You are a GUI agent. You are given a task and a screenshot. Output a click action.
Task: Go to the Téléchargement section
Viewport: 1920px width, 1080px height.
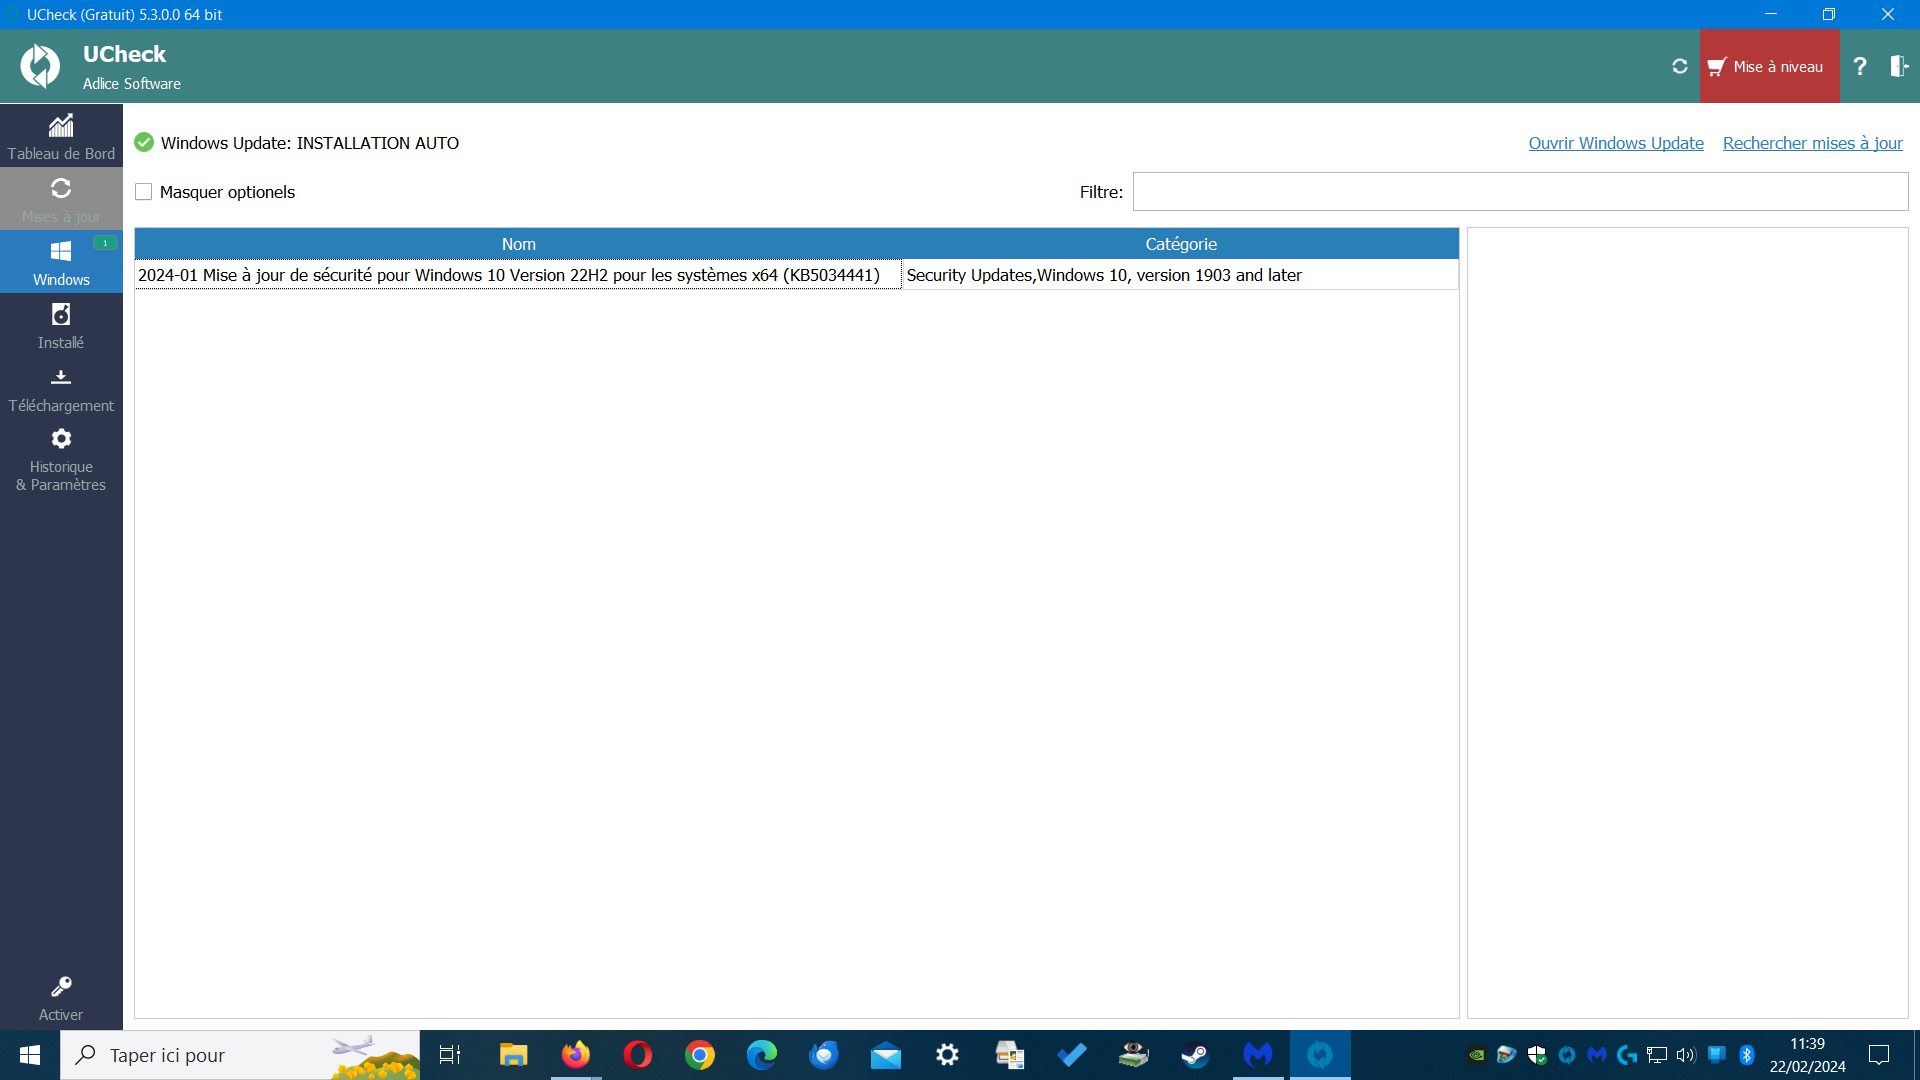tap(61, 389)
